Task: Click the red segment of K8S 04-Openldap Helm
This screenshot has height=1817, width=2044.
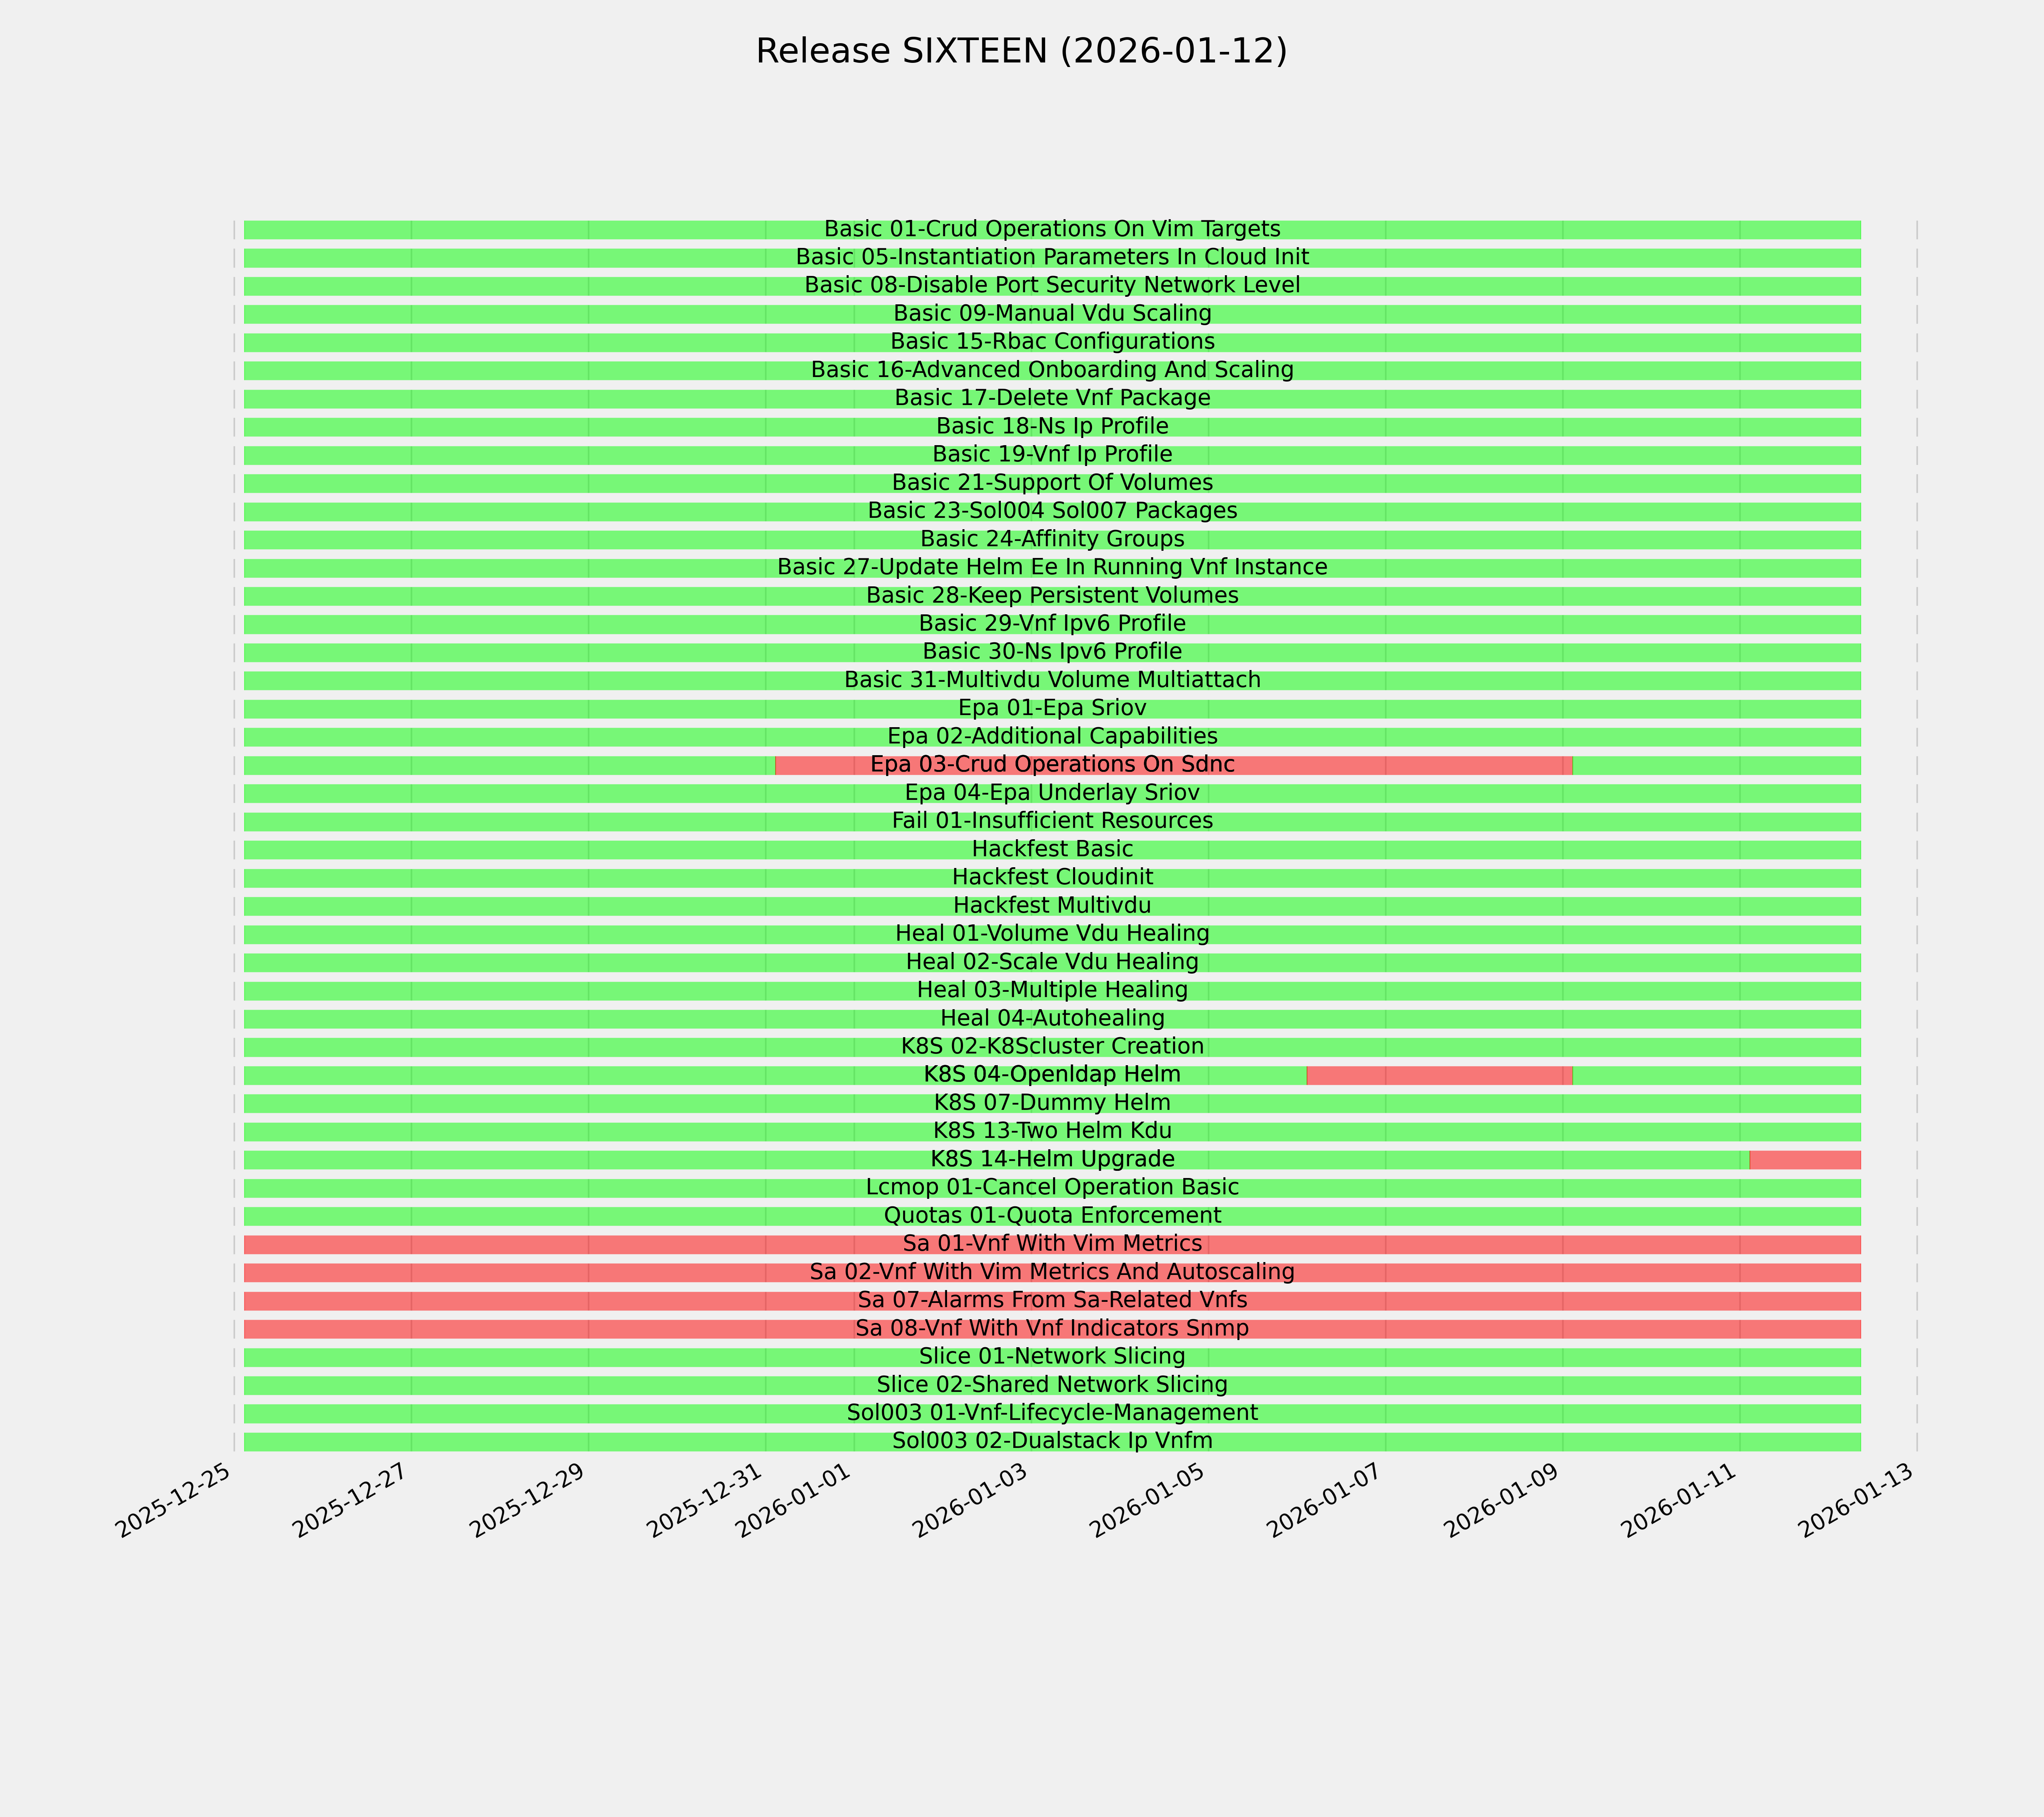Action: coord(1439,1075)
